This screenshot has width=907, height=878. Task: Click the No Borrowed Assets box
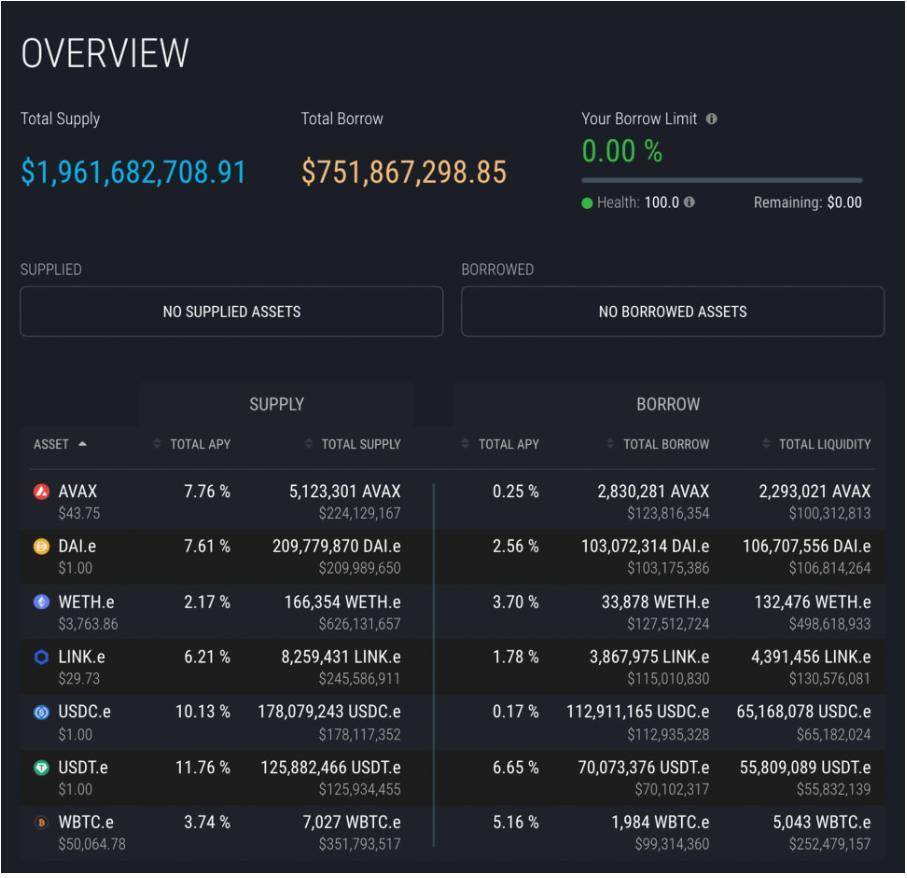point(673,311)
